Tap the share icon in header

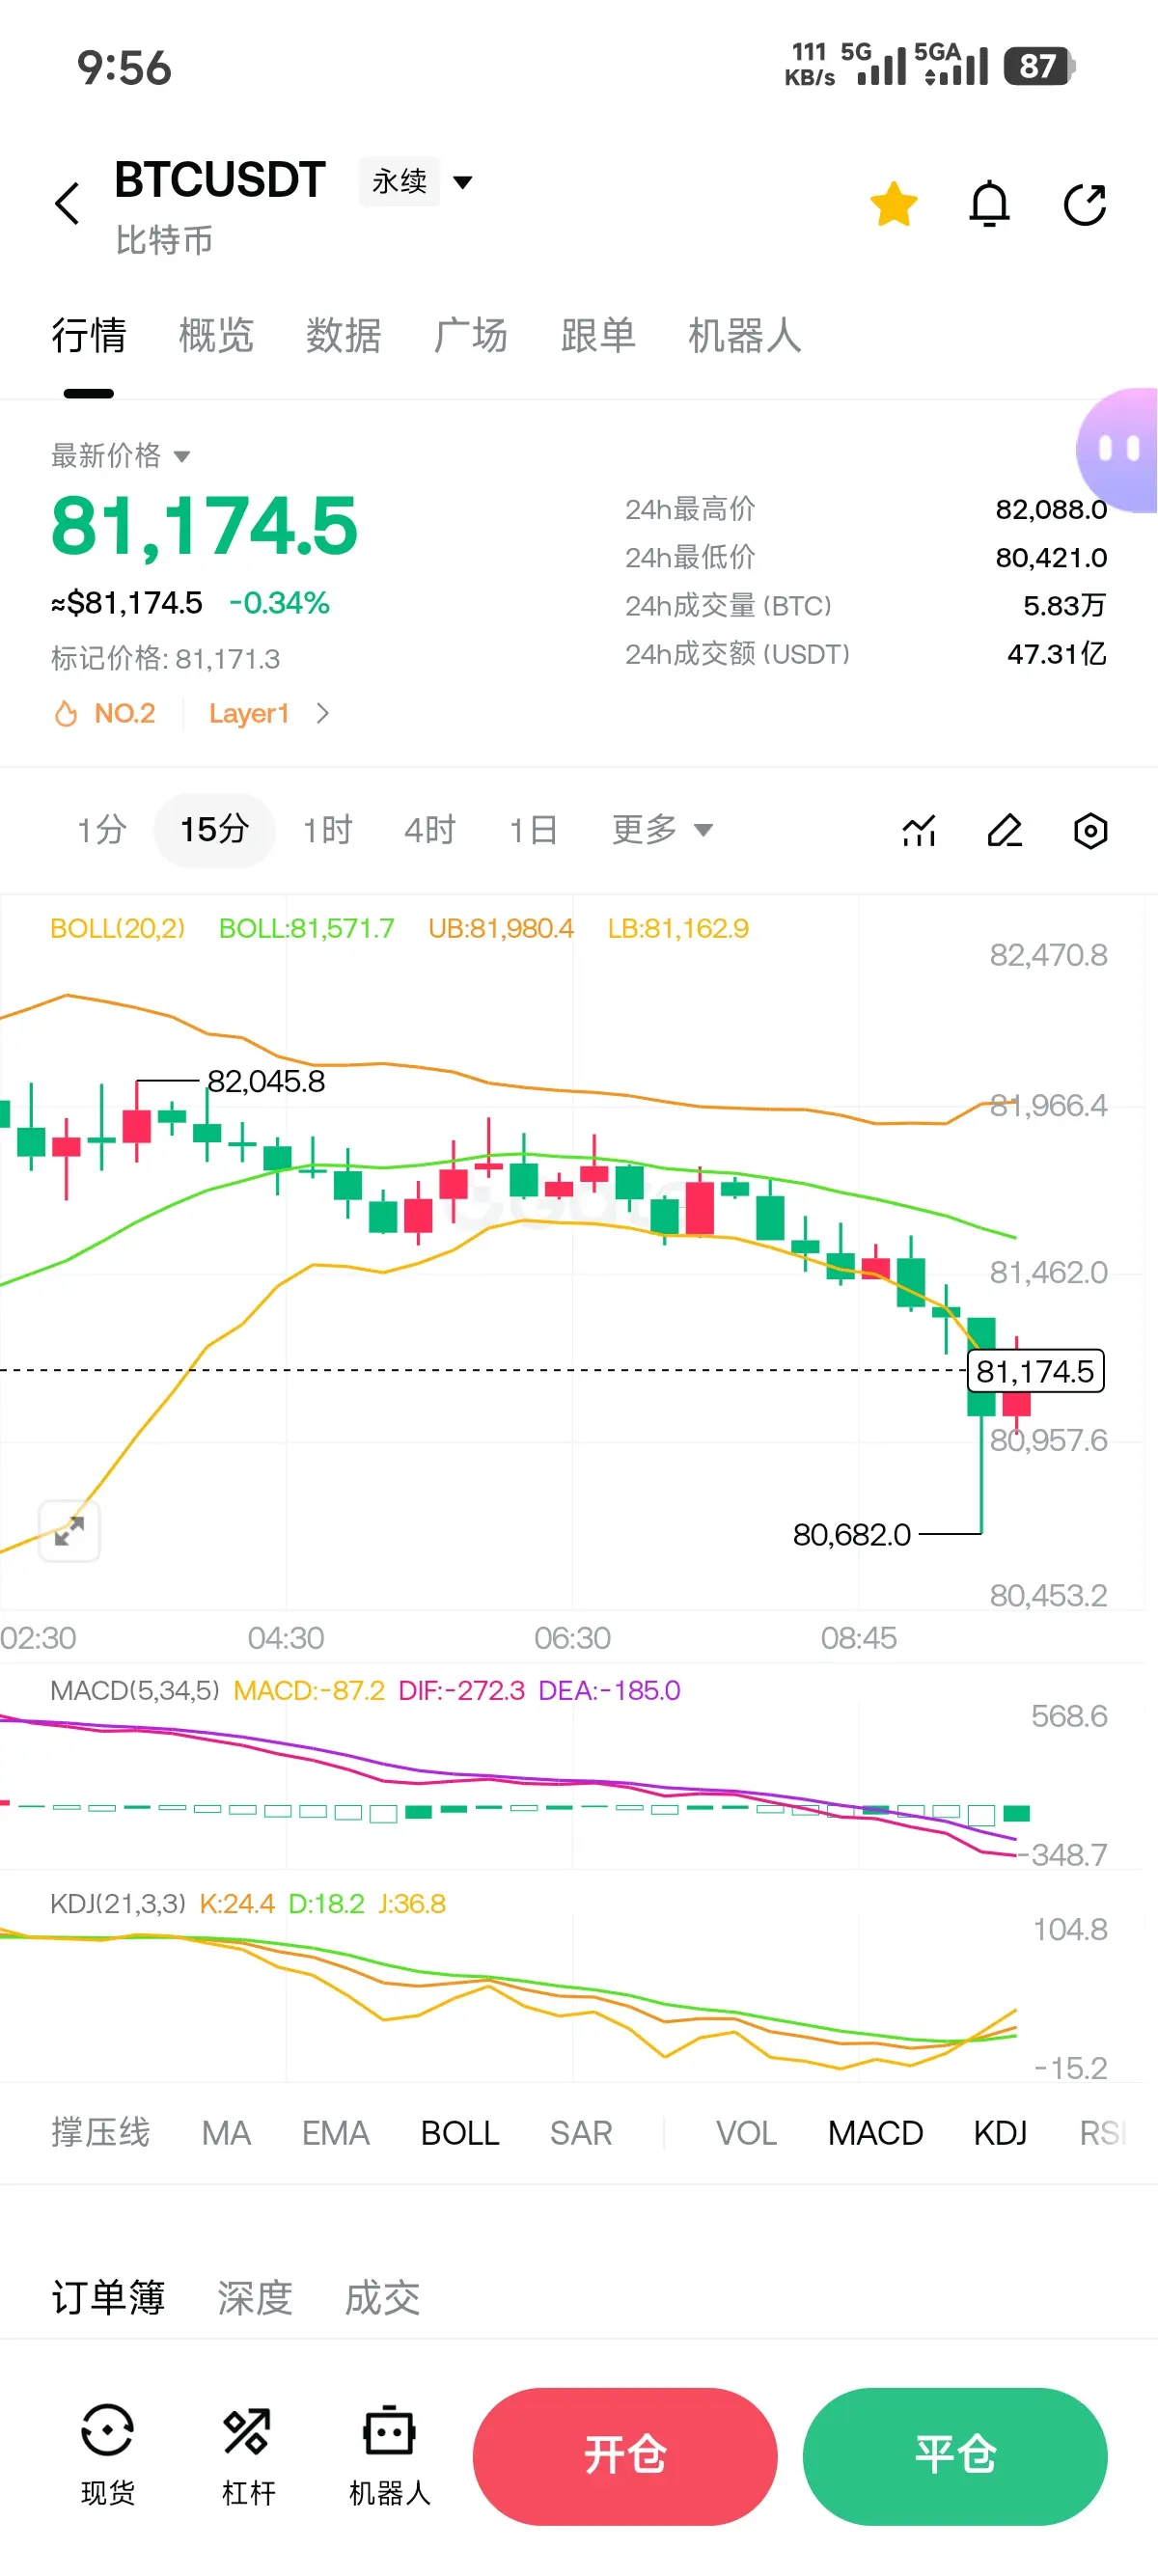pos(1085,205)
